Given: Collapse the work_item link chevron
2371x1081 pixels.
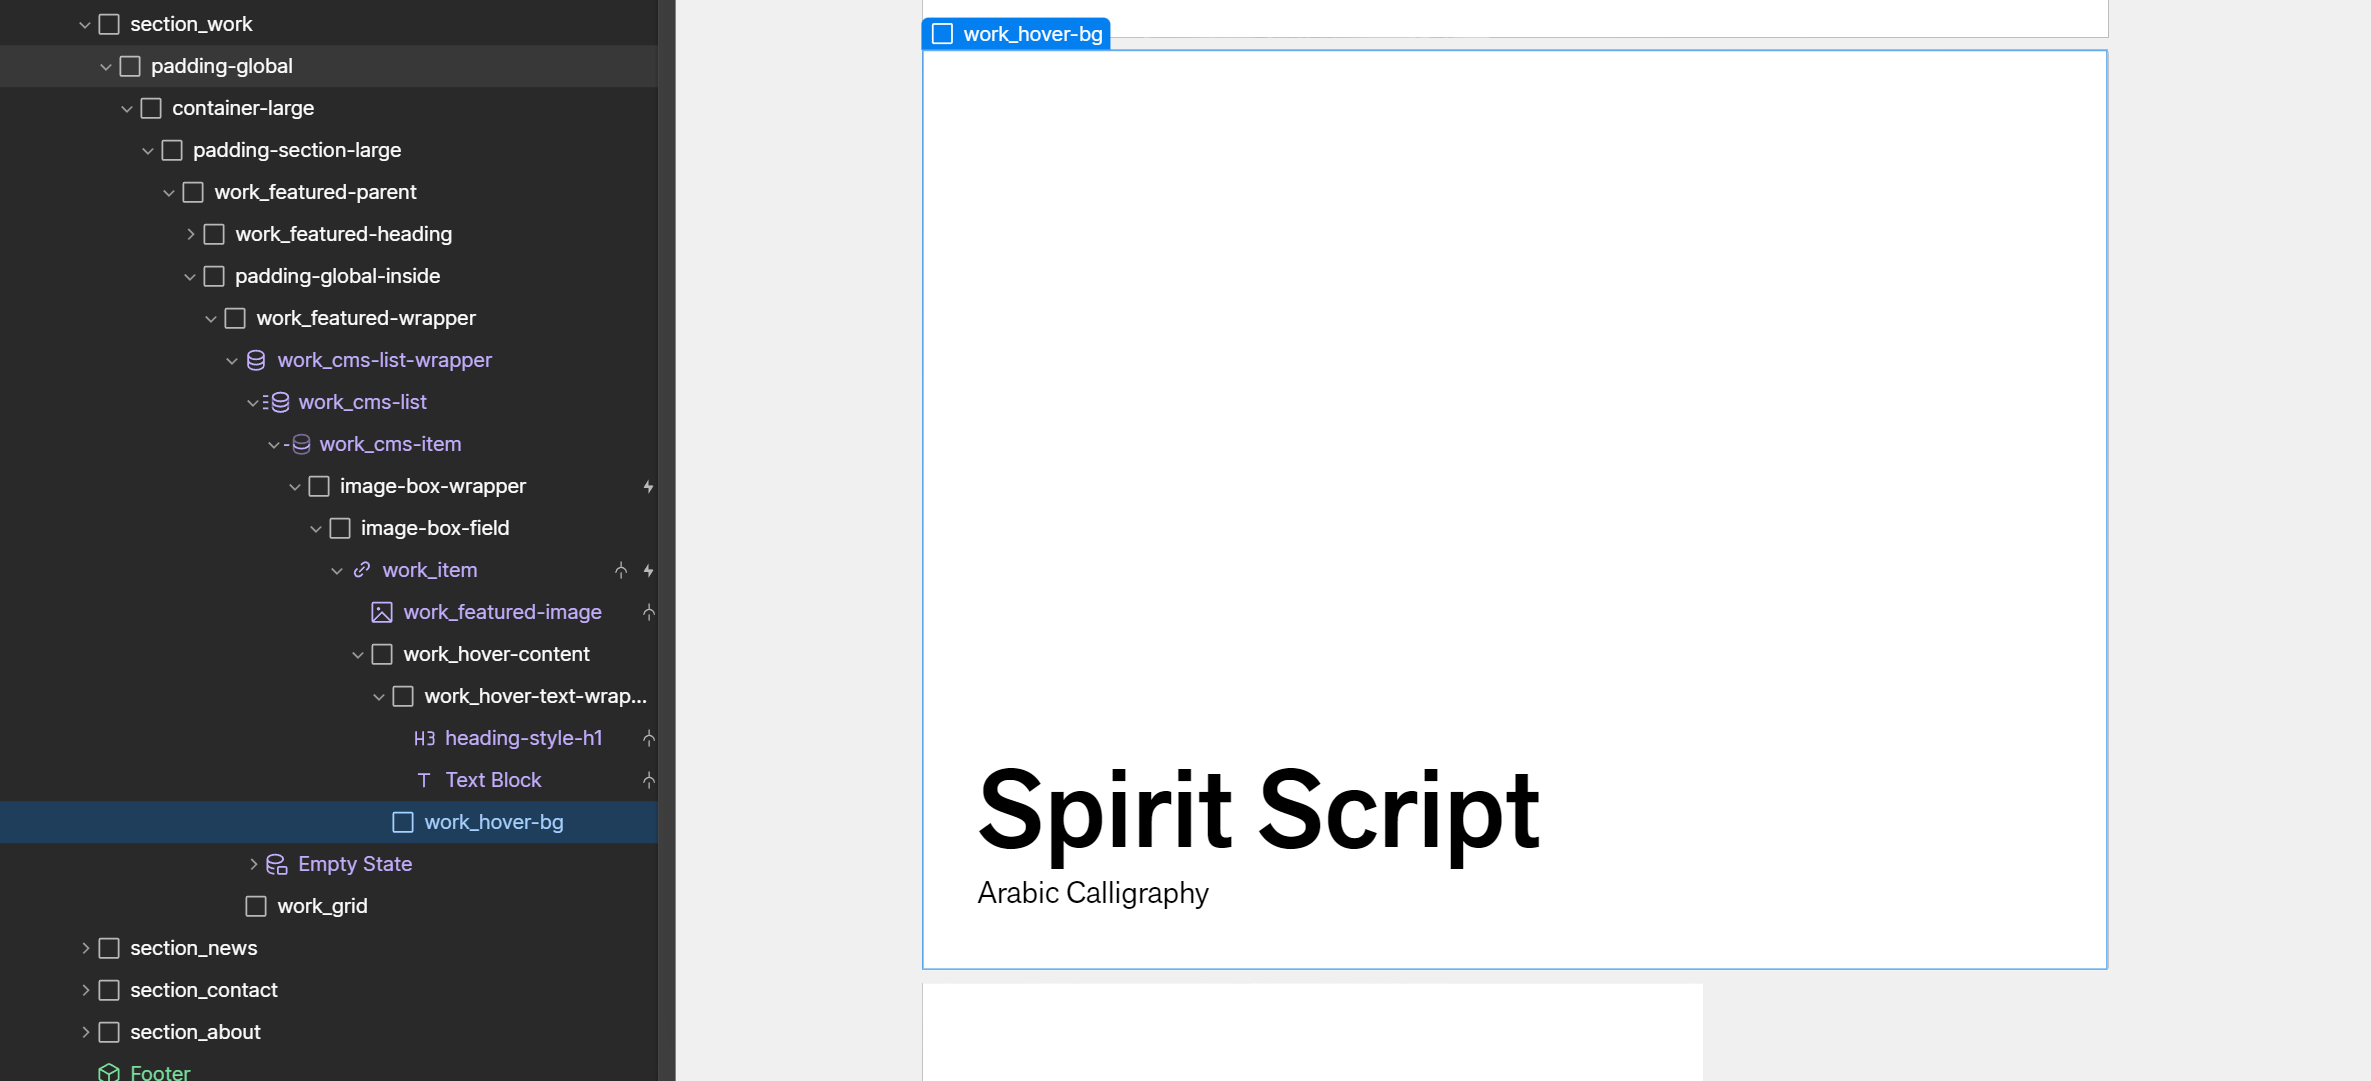Looking at the screenshot, I should tap(337, 570).
